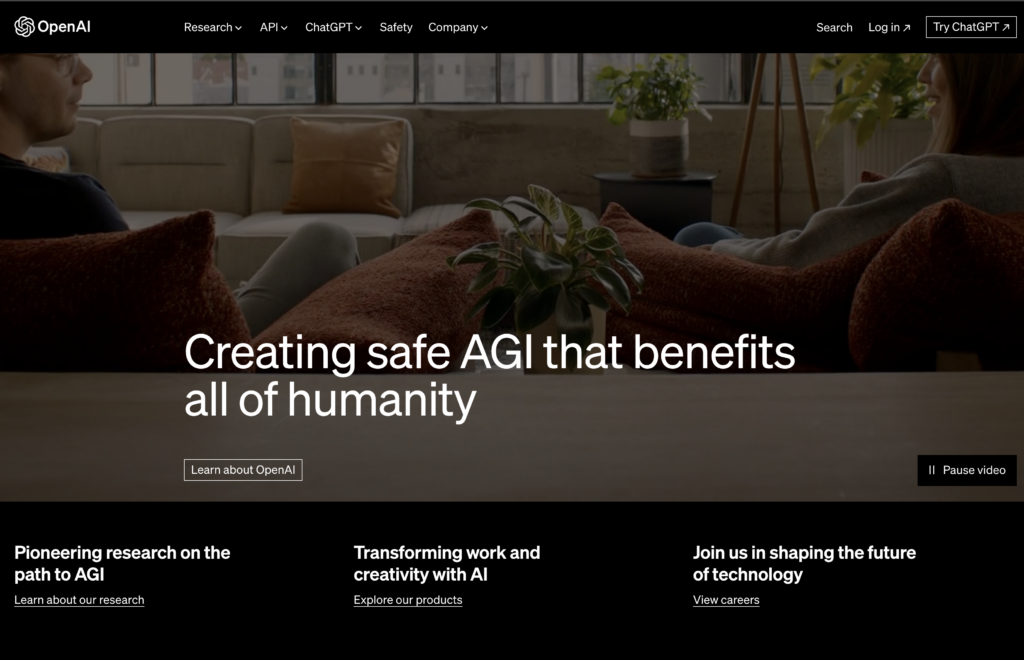Click the pause bars icon on video
Screen dimensions: 1024x660
coord(932,470)
